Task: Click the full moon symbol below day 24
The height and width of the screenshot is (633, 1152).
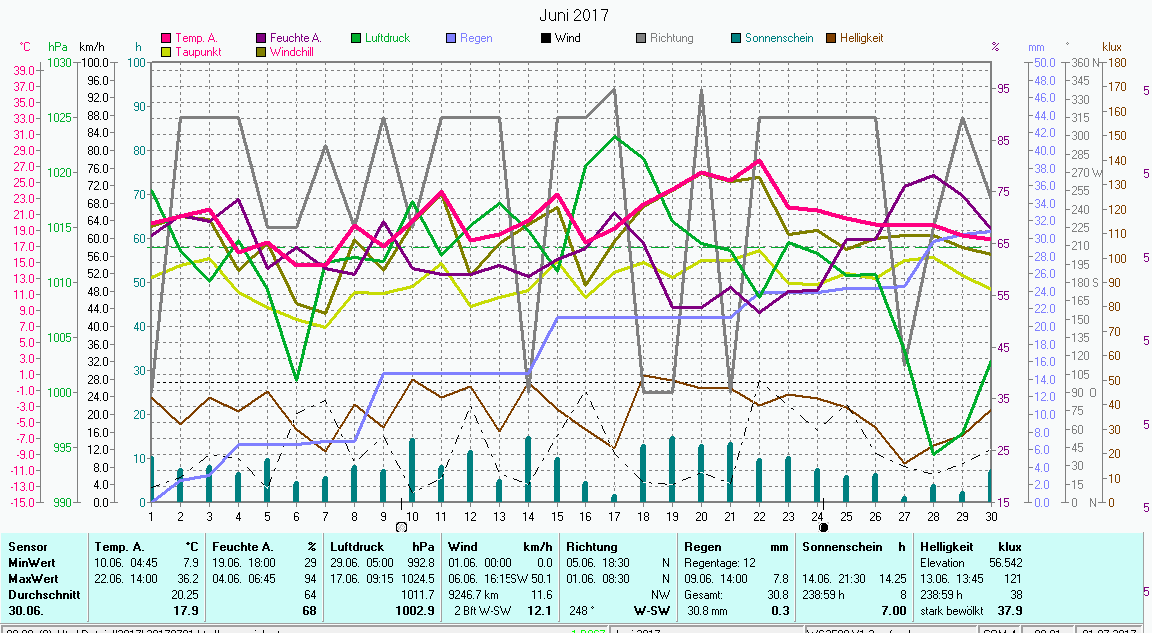Action: point(824,527)
